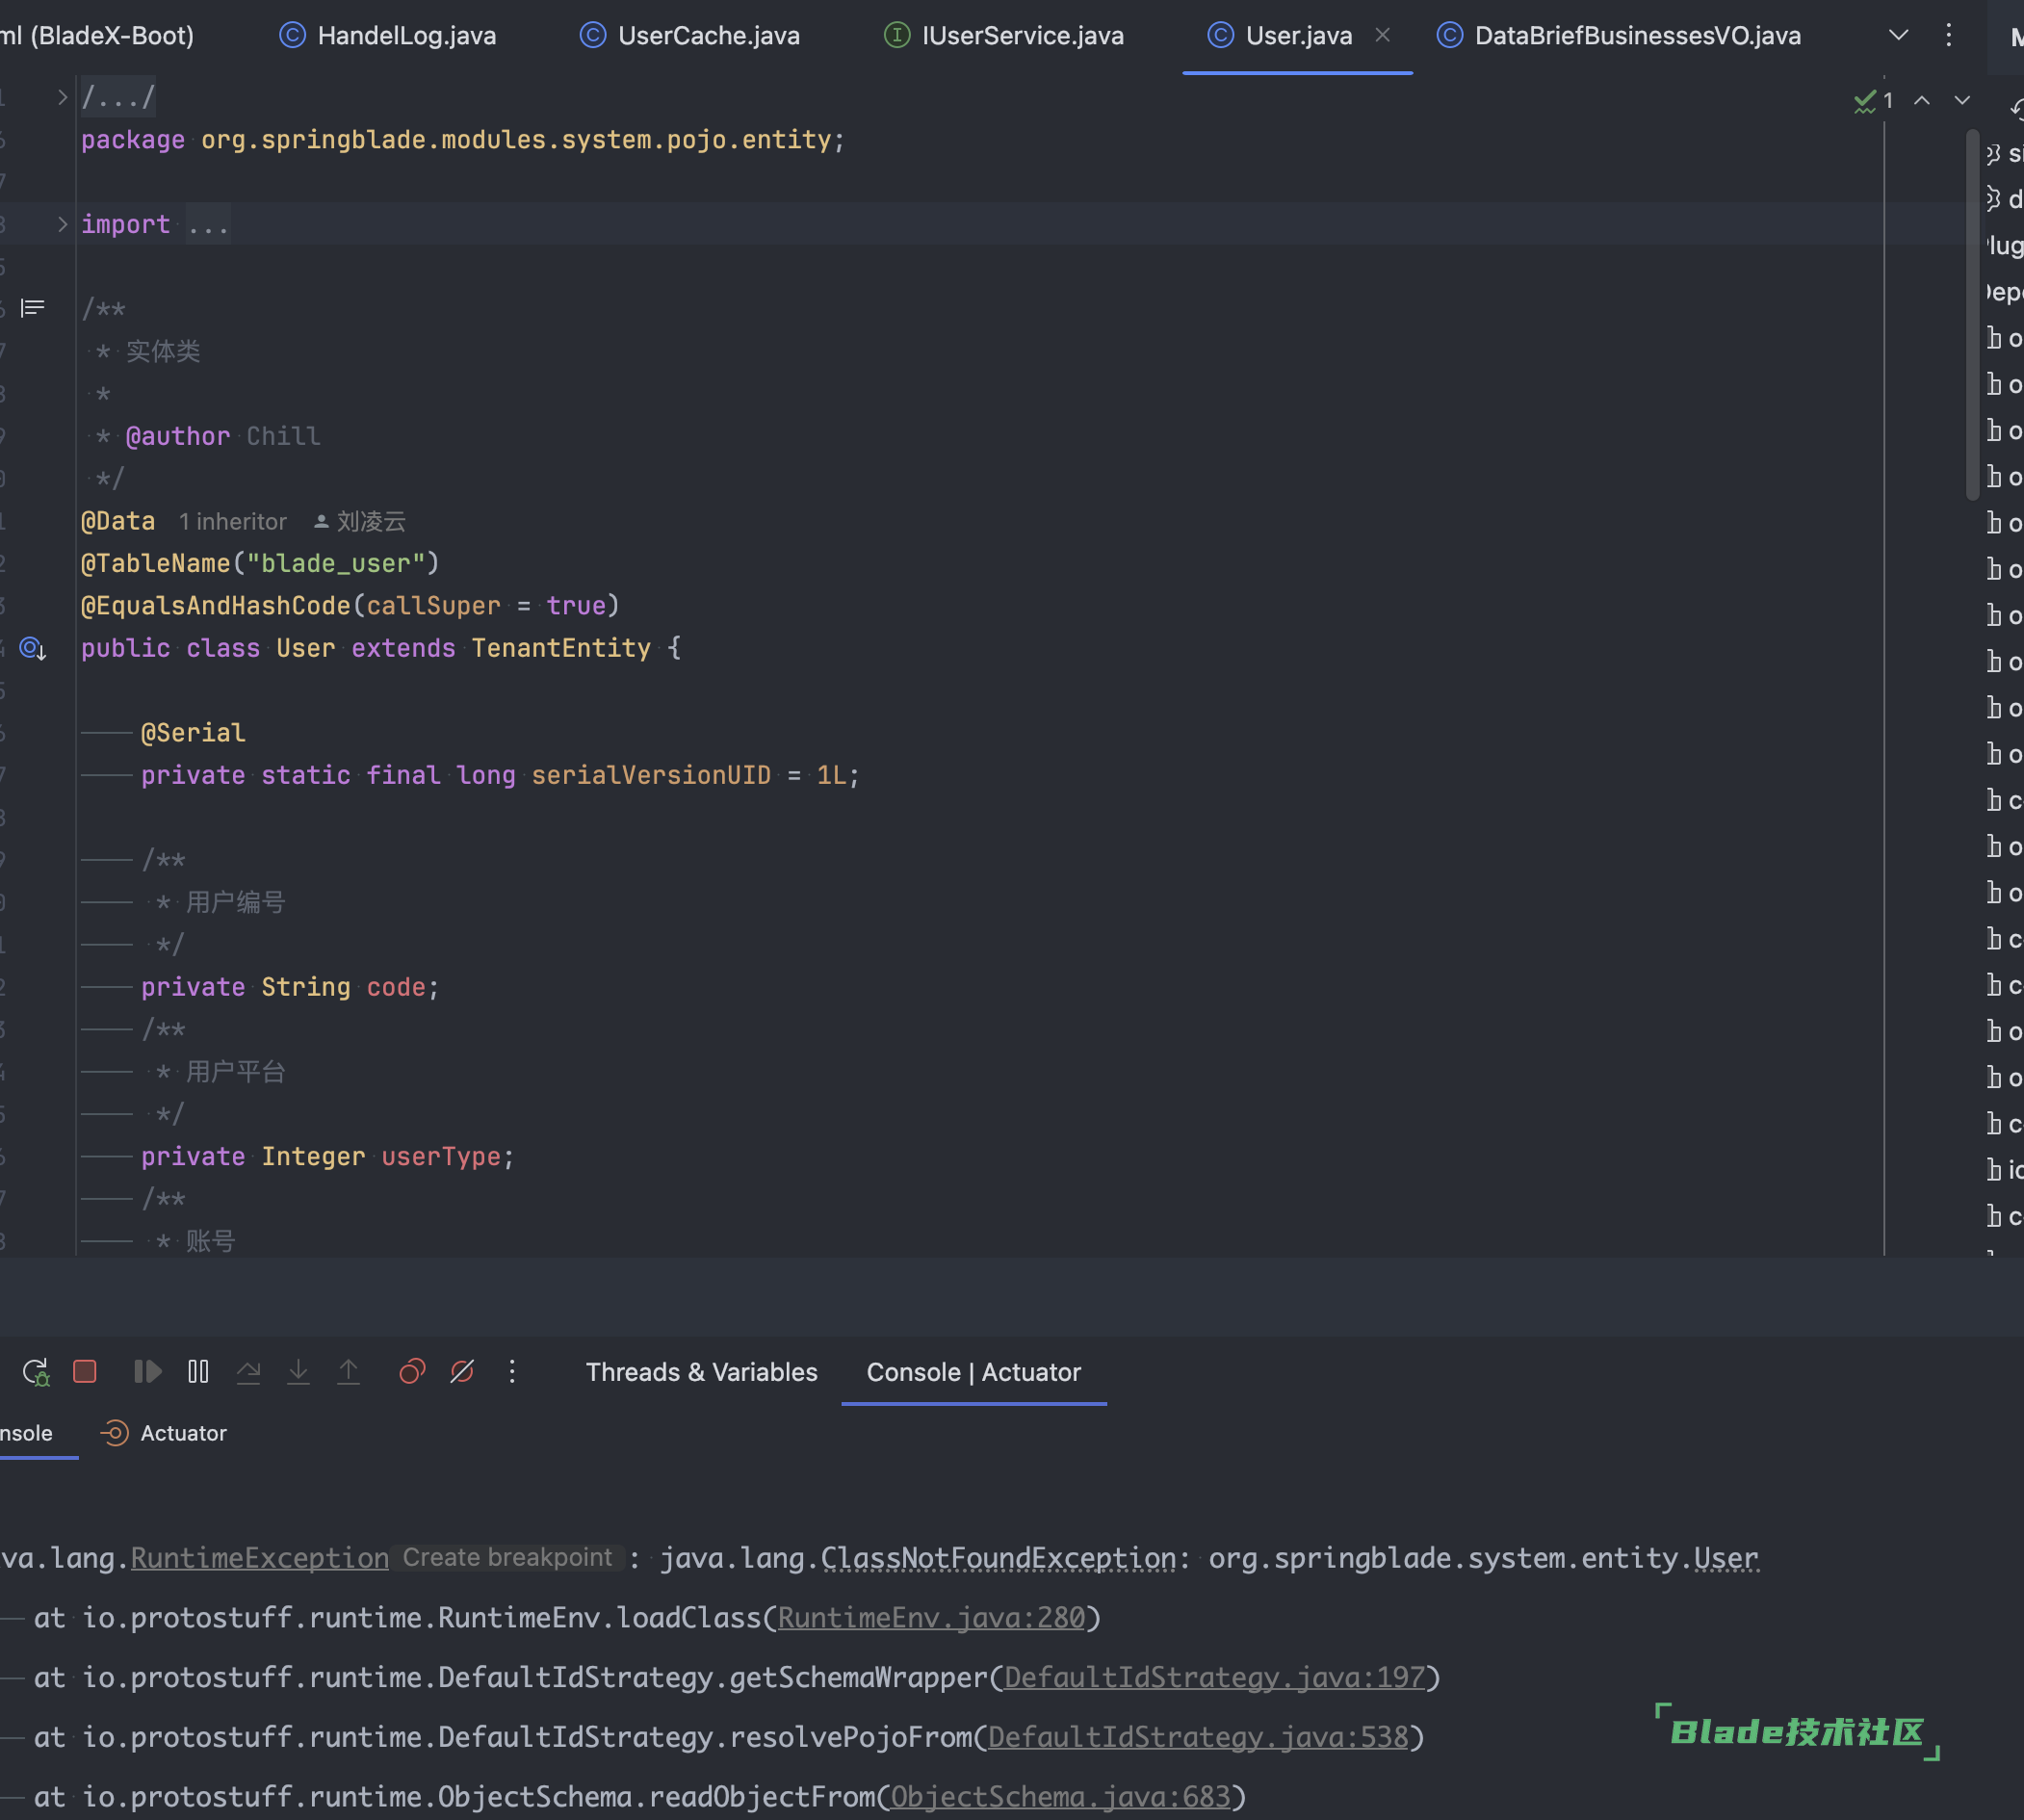Open the Actuator sub-tab
The height and width of the screenshot is (1820, 2024).
tap(165, 1433)
